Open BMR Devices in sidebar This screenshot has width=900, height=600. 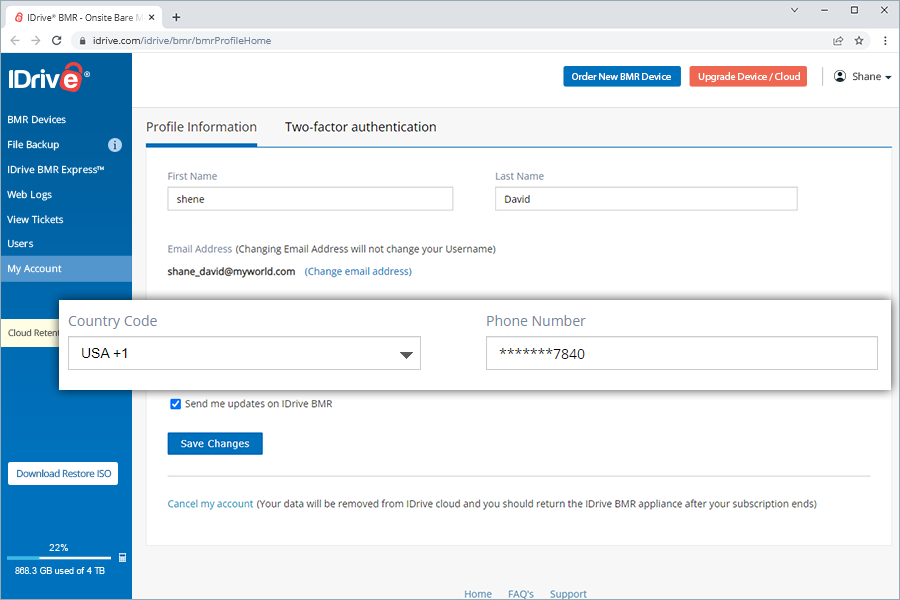click(x=37, y=119)
